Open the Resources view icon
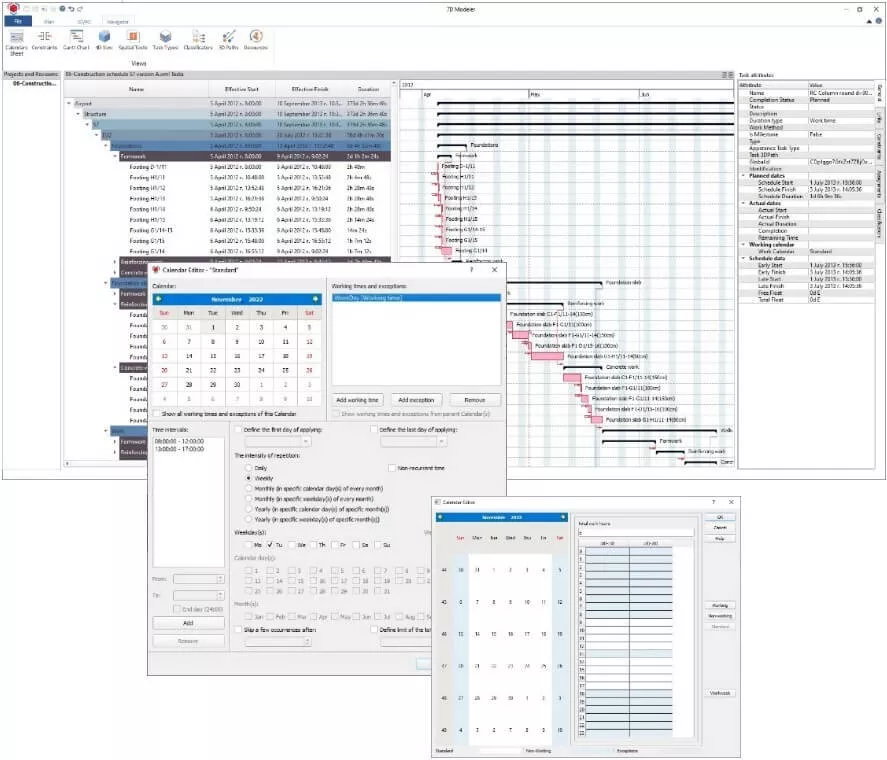Viewport: 887px width, 760px height. pyautogui.click(x=257, y=38)
